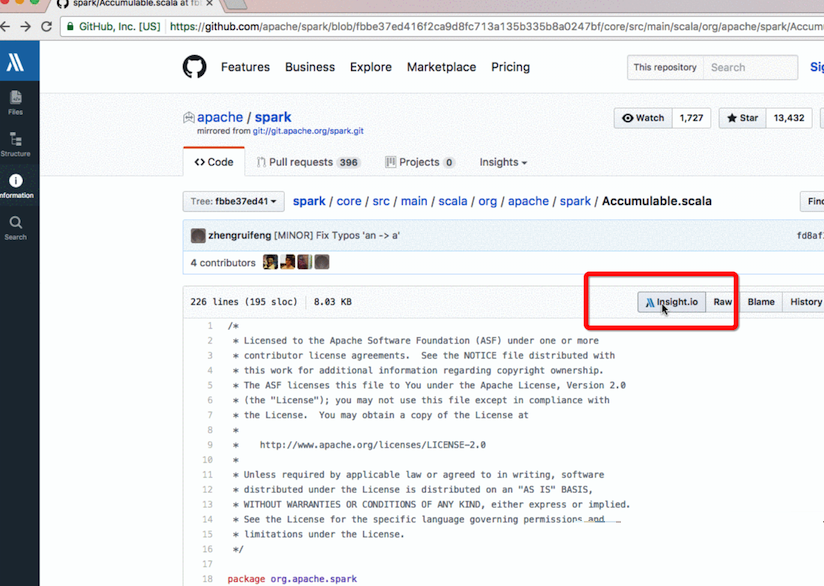Click the 396 pull requests counter
824x586 pixels.
tap(348, 162)
